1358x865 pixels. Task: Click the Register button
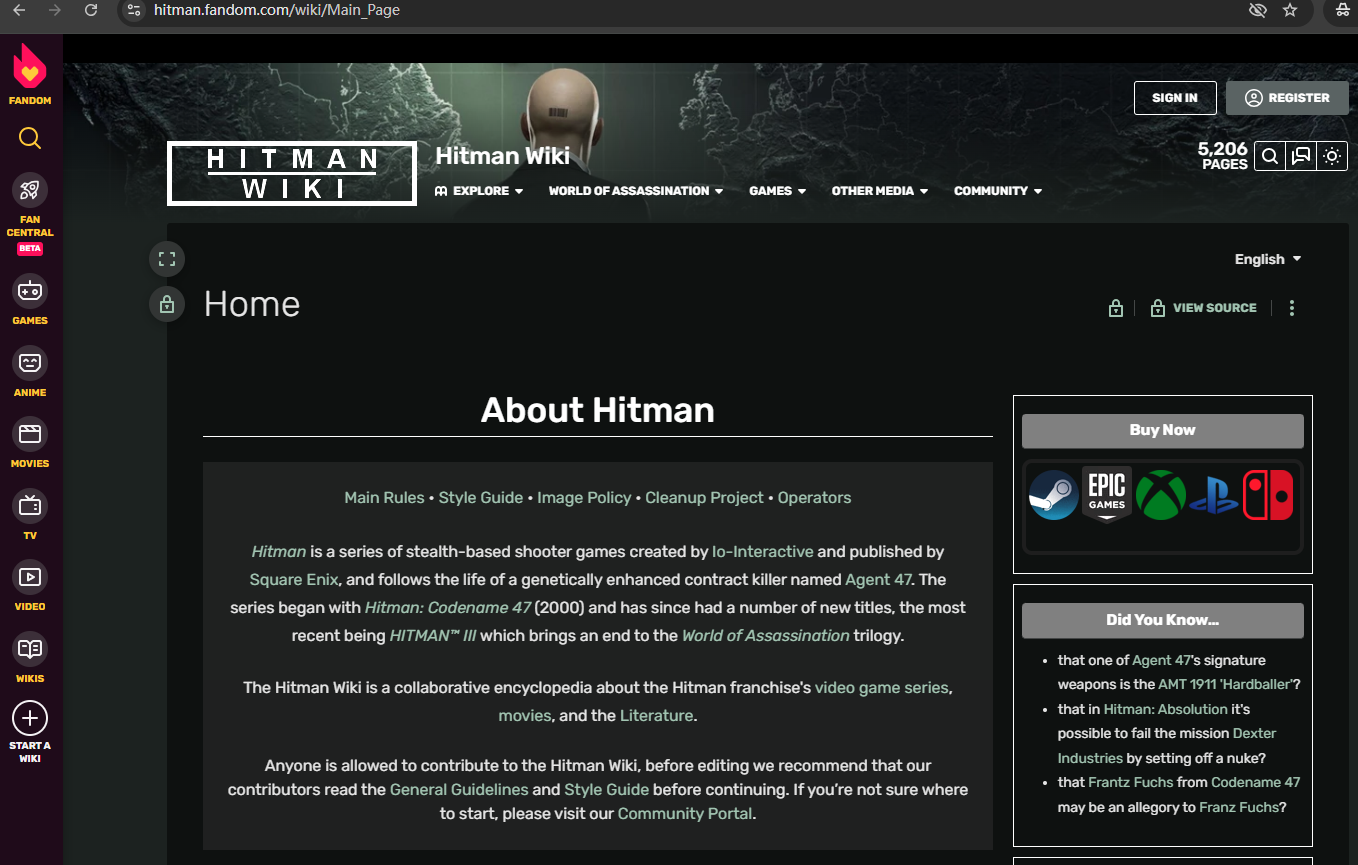pyautogui.click(x=1287, y=98)
